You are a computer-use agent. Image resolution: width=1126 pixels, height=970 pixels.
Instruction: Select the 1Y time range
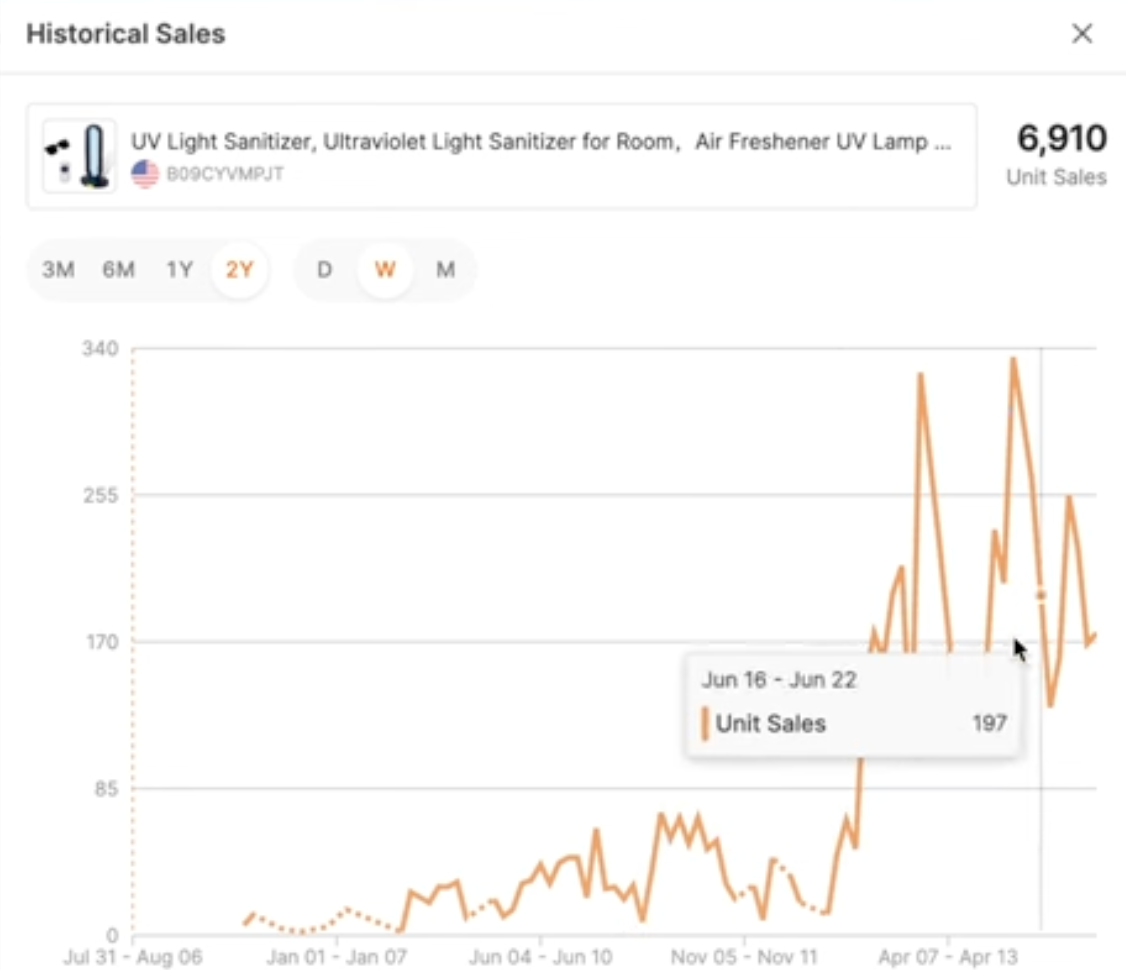pyautogui.click(x=180, y=269)
